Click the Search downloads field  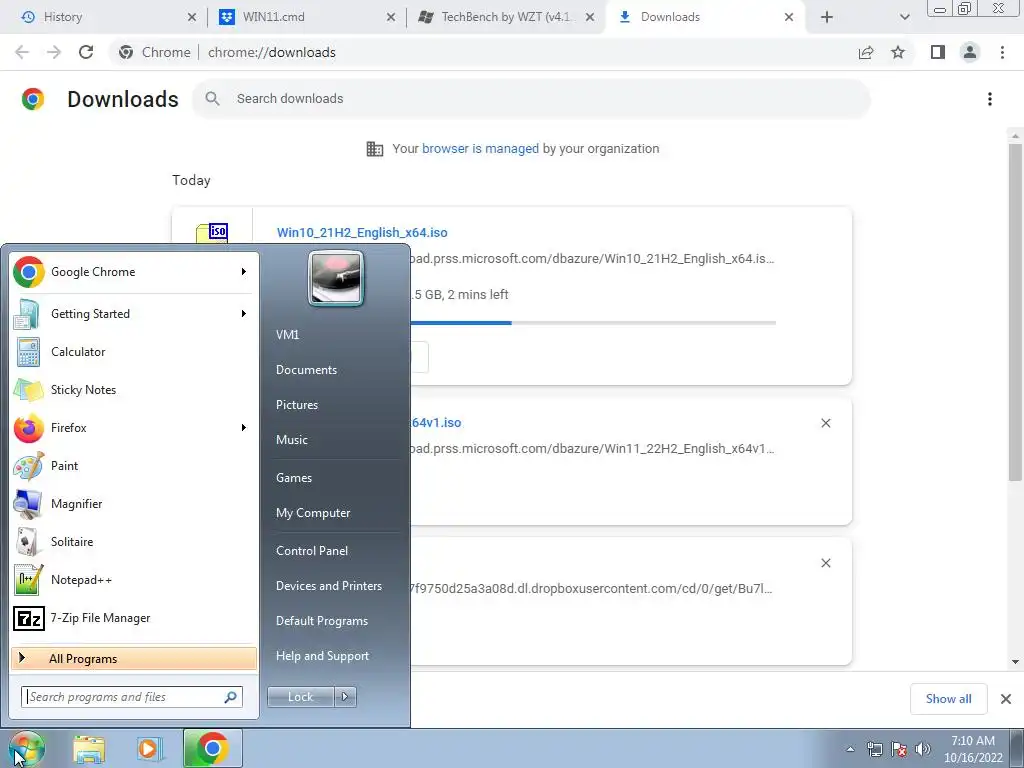(531, 99)
